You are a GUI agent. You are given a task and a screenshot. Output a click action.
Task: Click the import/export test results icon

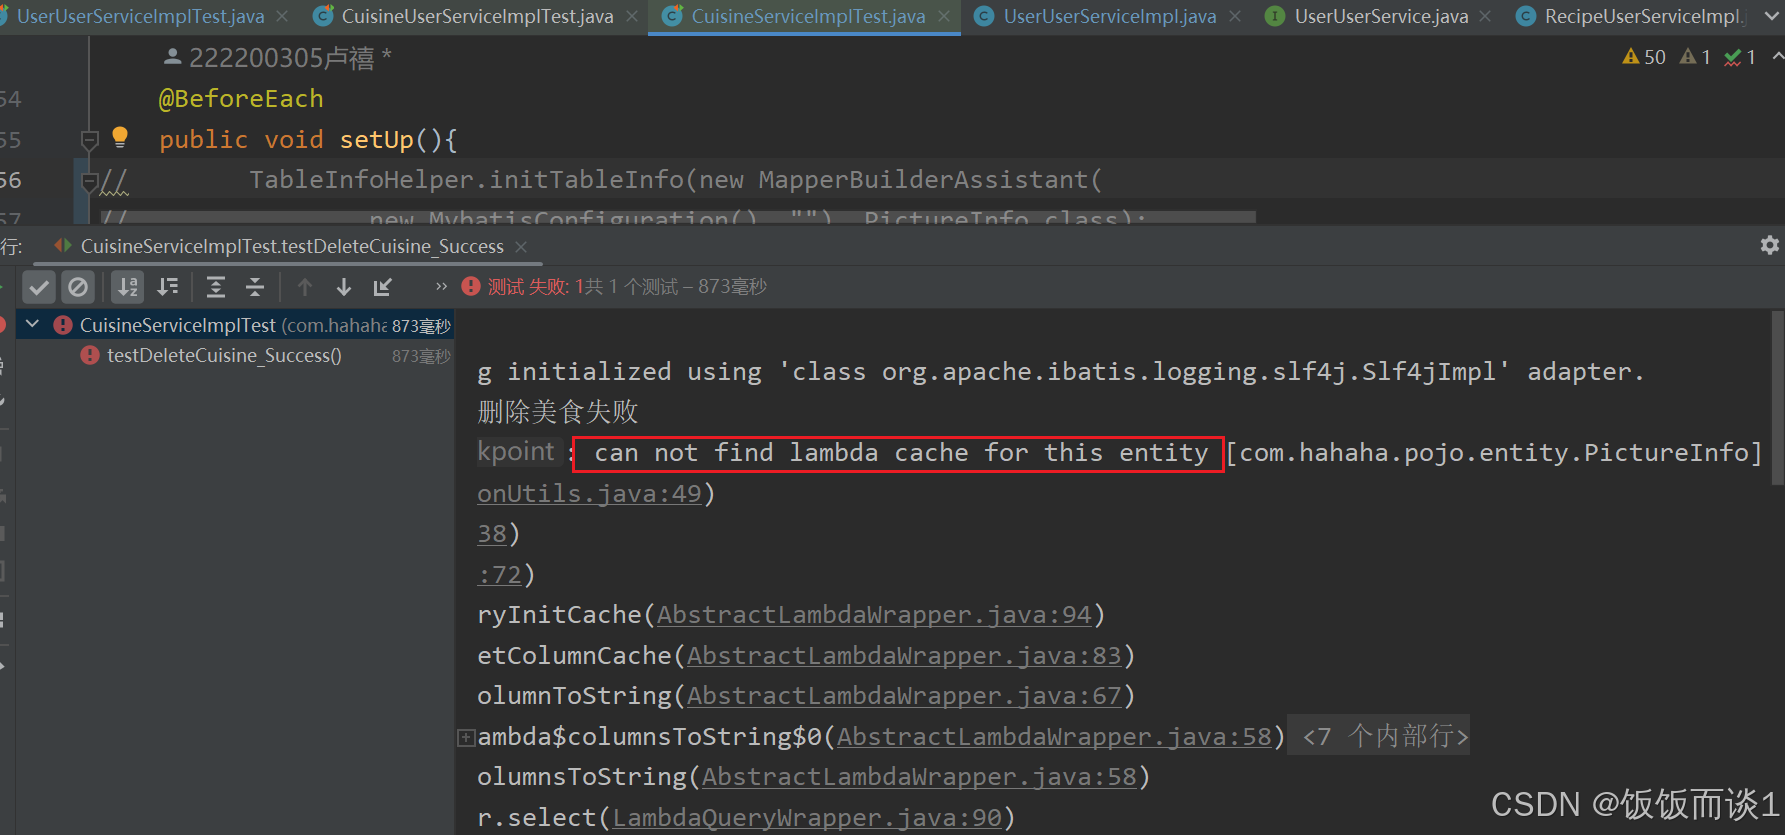(x=382, y=288)
